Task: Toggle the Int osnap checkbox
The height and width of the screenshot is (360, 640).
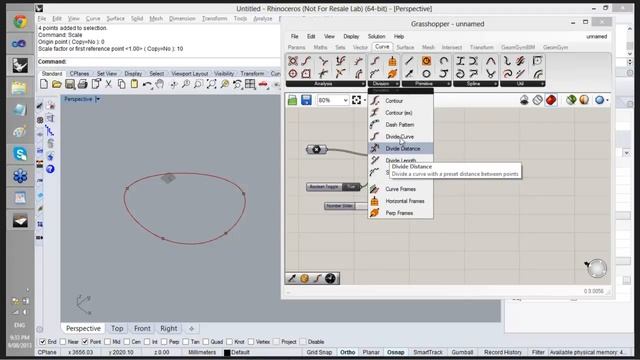Action: pyautogui.click(x=147, y=342)
